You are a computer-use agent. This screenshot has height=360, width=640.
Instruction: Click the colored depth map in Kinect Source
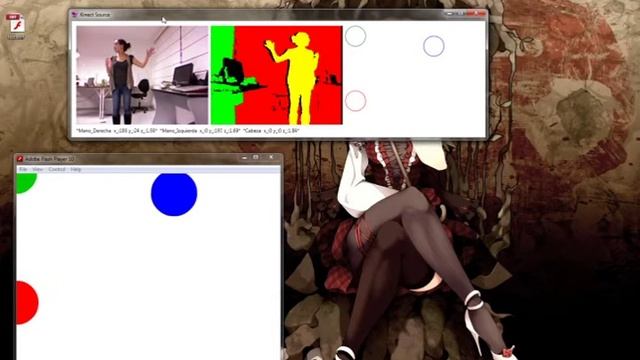tap(276, 75)
